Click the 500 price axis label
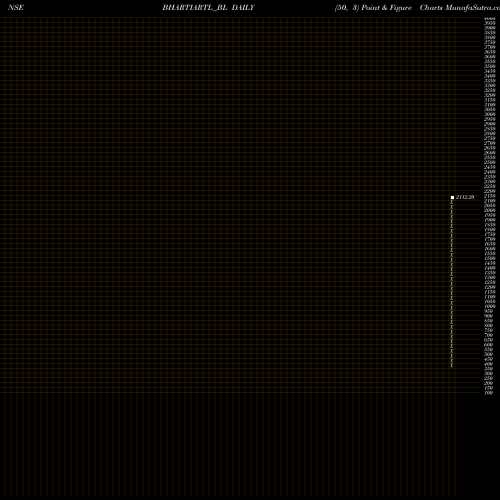This screenshot has width=500, height=500. (x=488, y=354)
